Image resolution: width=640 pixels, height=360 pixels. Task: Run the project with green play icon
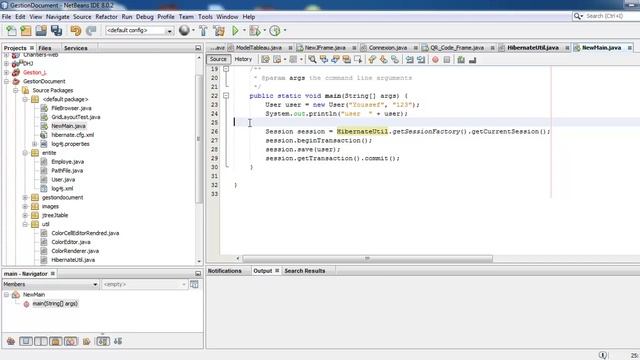(235, 31)
